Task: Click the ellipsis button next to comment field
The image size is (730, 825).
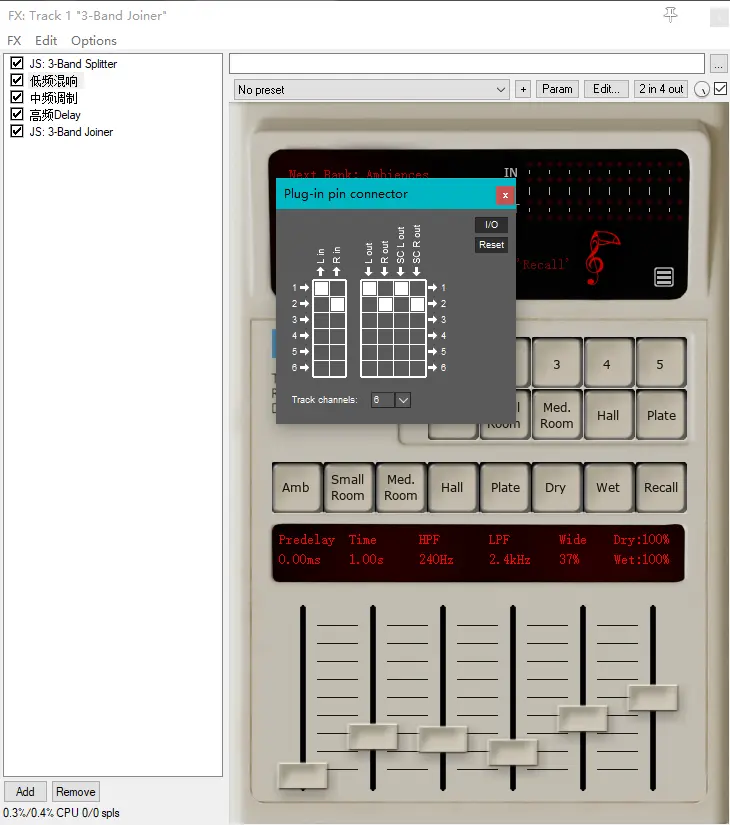Action: (x=719, y=63)
